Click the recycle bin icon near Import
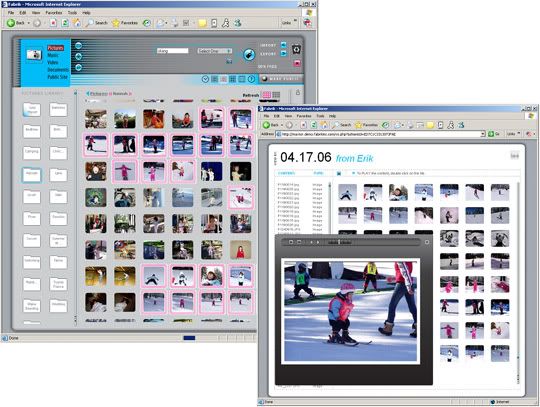The width and height of the screenshot is (540, 407). point(297,49)
